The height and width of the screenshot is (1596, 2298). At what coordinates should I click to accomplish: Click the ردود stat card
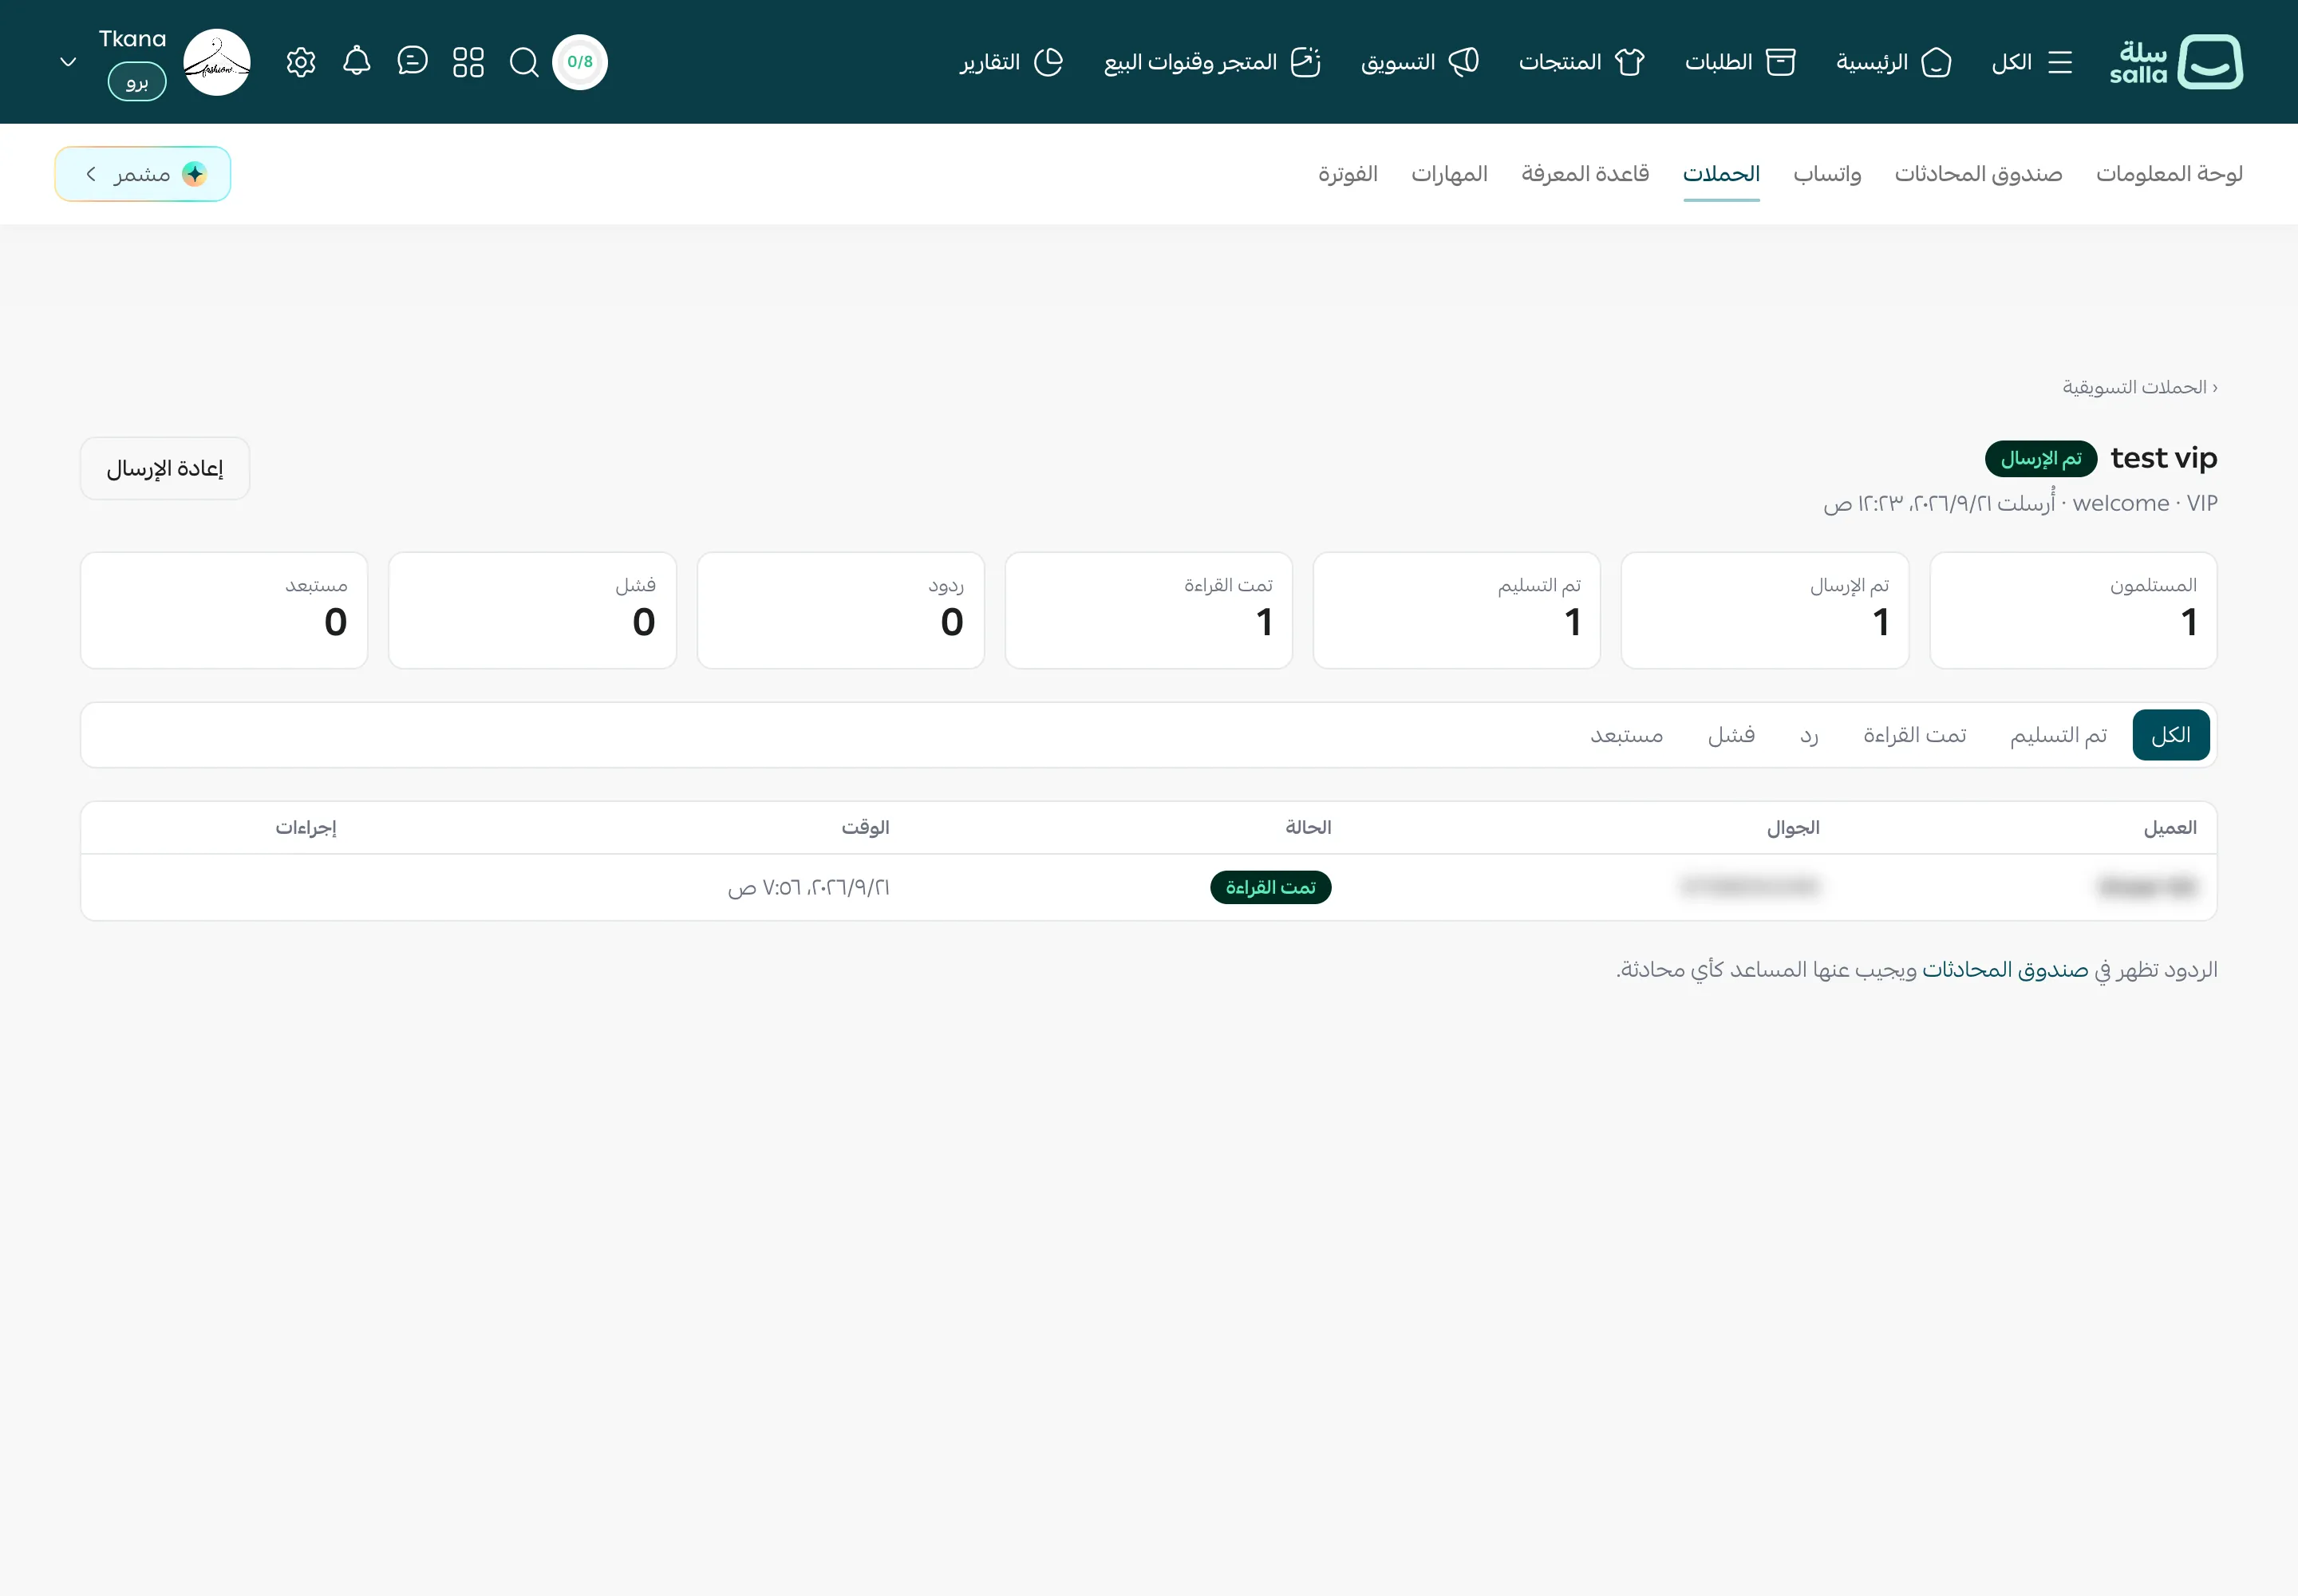841,610
